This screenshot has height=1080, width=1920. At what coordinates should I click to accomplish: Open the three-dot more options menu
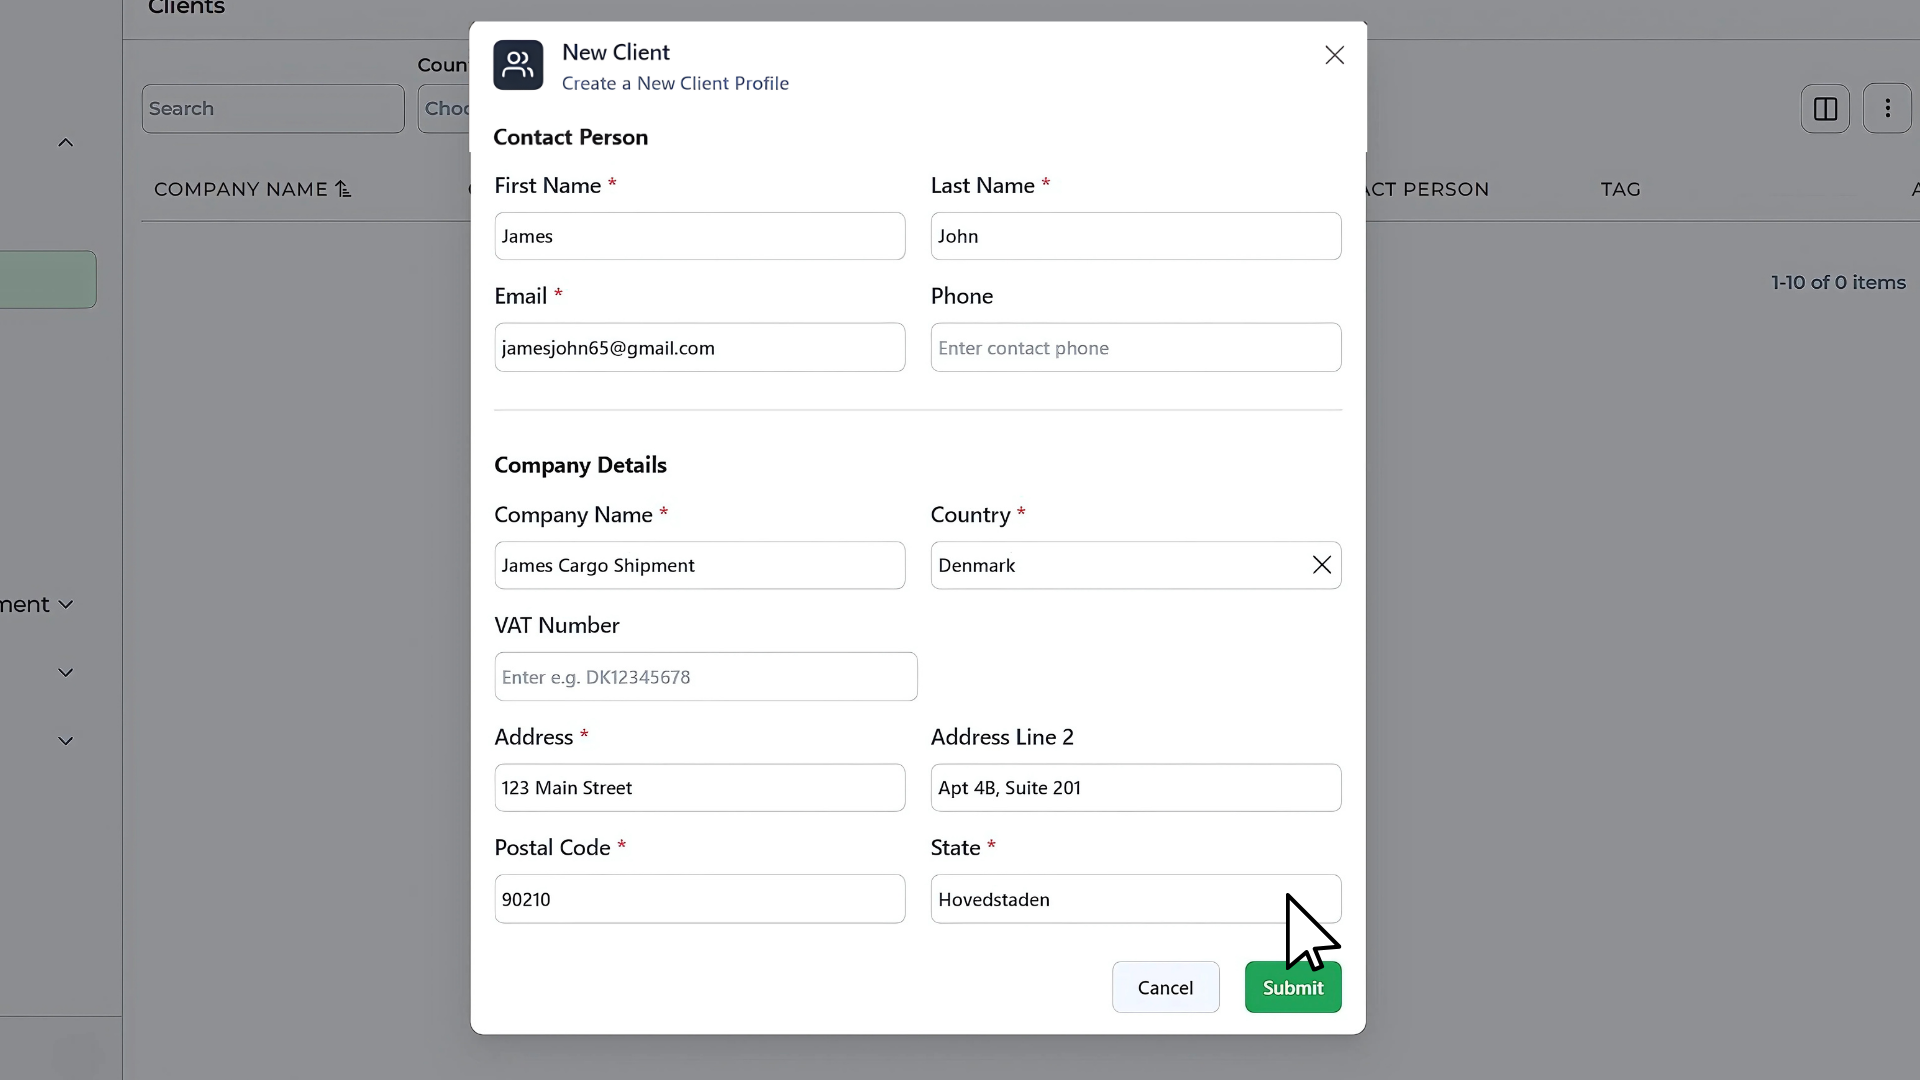coord(1887,109)
